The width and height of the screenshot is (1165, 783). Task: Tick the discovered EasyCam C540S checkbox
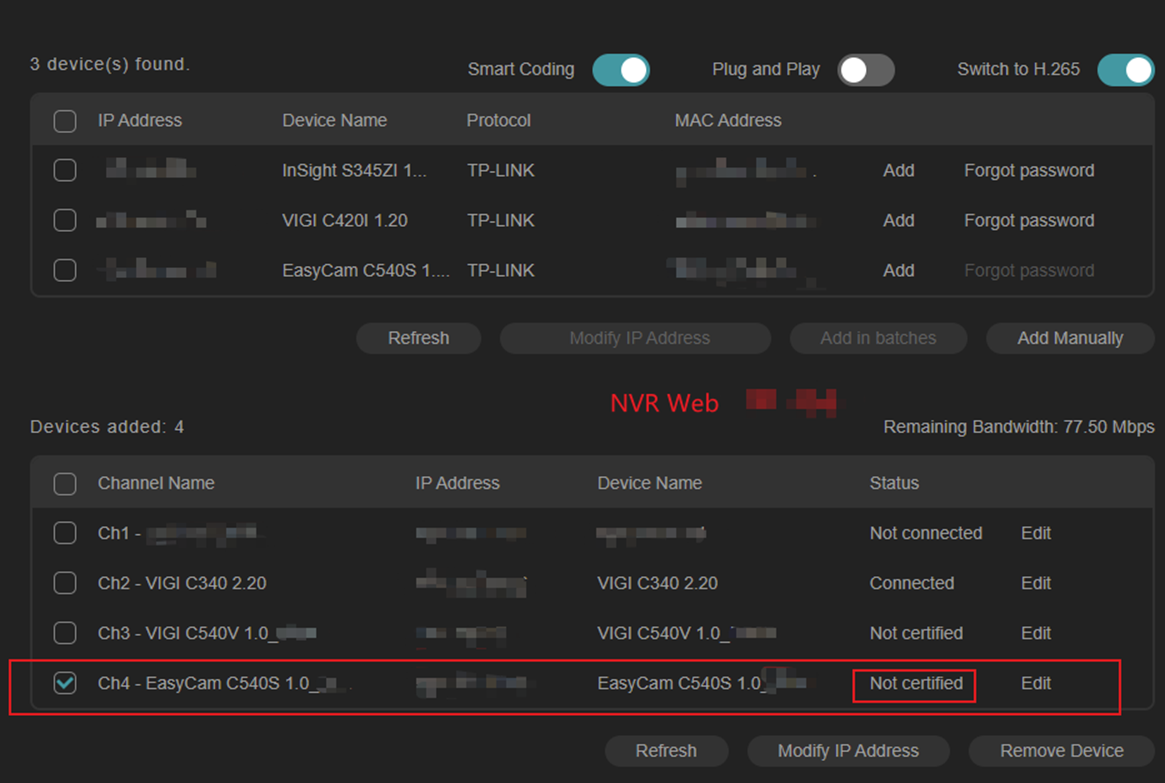[65, 271]
